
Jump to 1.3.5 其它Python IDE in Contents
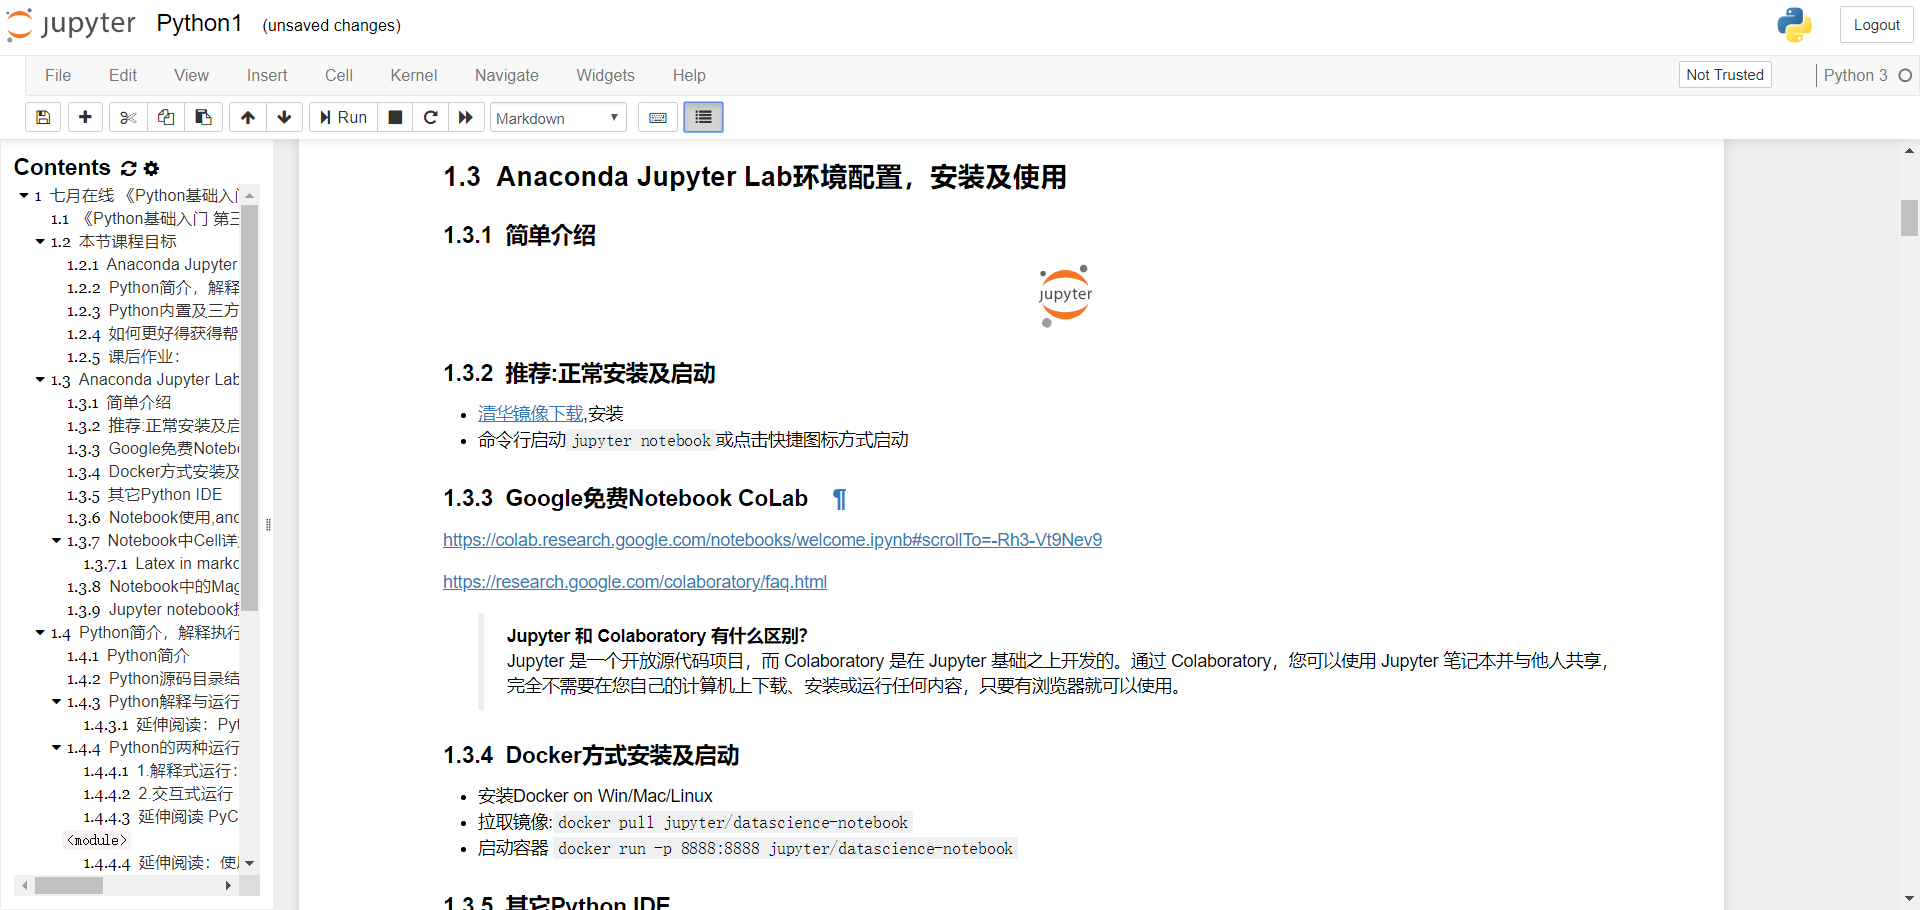[x=145, y=495]
